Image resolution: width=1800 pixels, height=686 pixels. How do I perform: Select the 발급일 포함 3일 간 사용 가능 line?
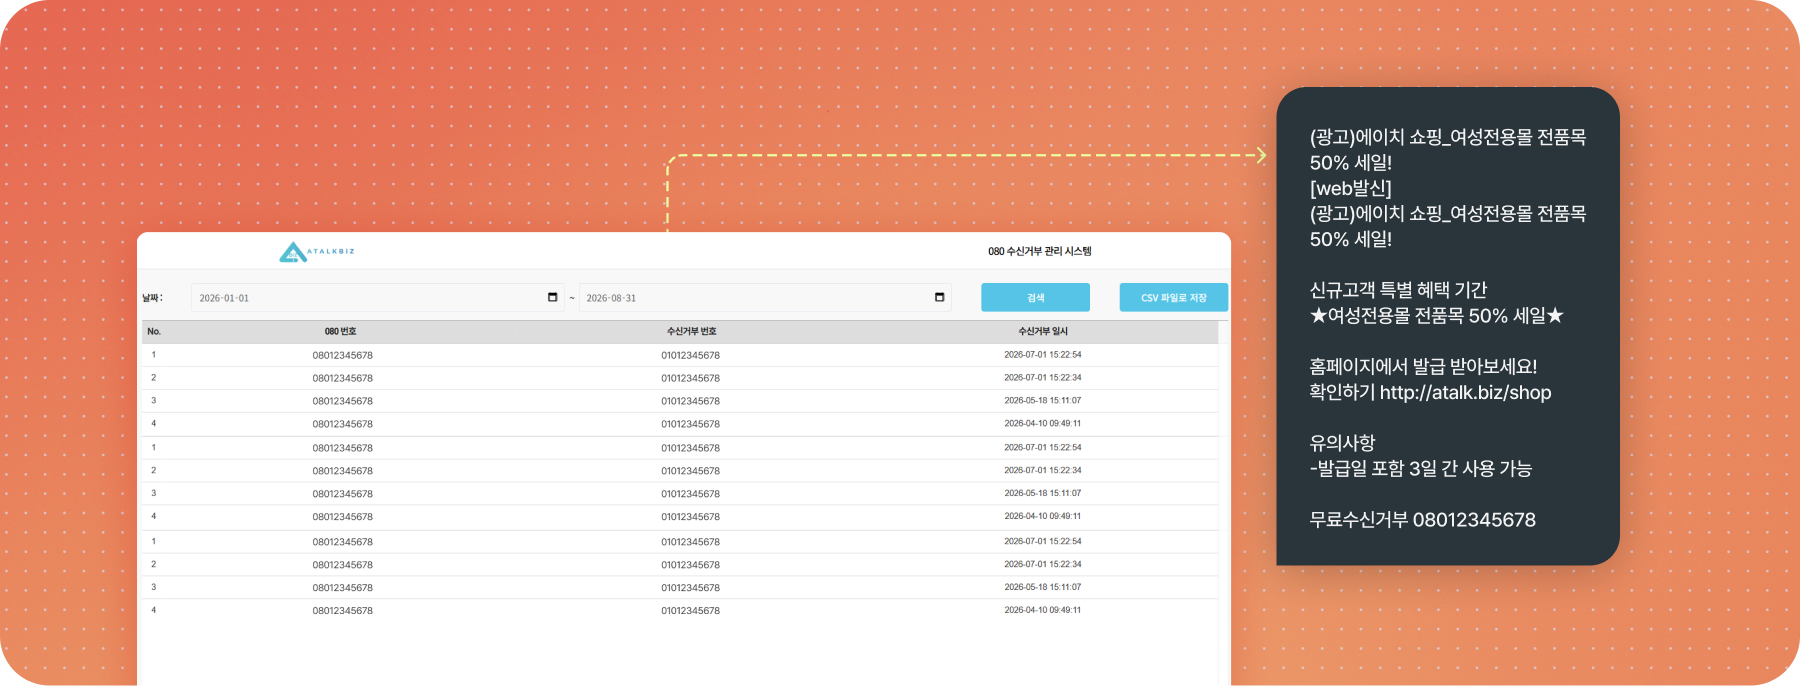pos(1421,469)
